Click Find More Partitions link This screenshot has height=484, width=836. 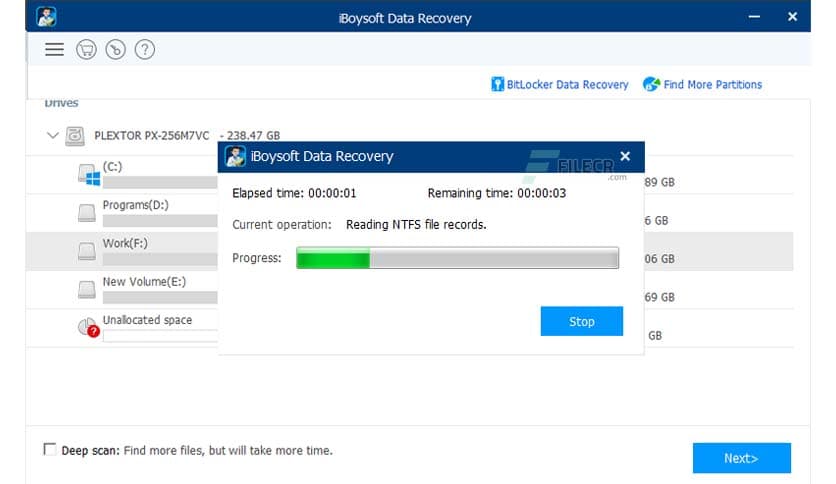point(712,85)
